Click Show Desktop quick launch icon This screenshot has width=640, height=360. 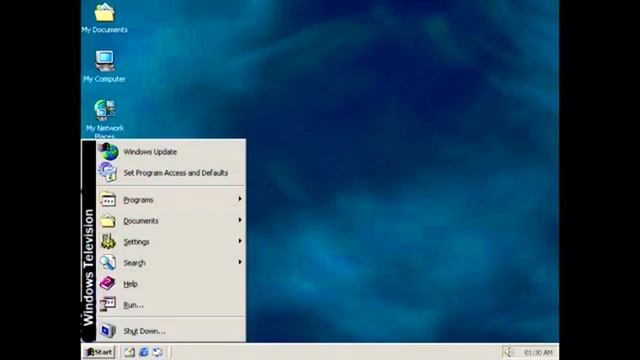click(129, 352)
